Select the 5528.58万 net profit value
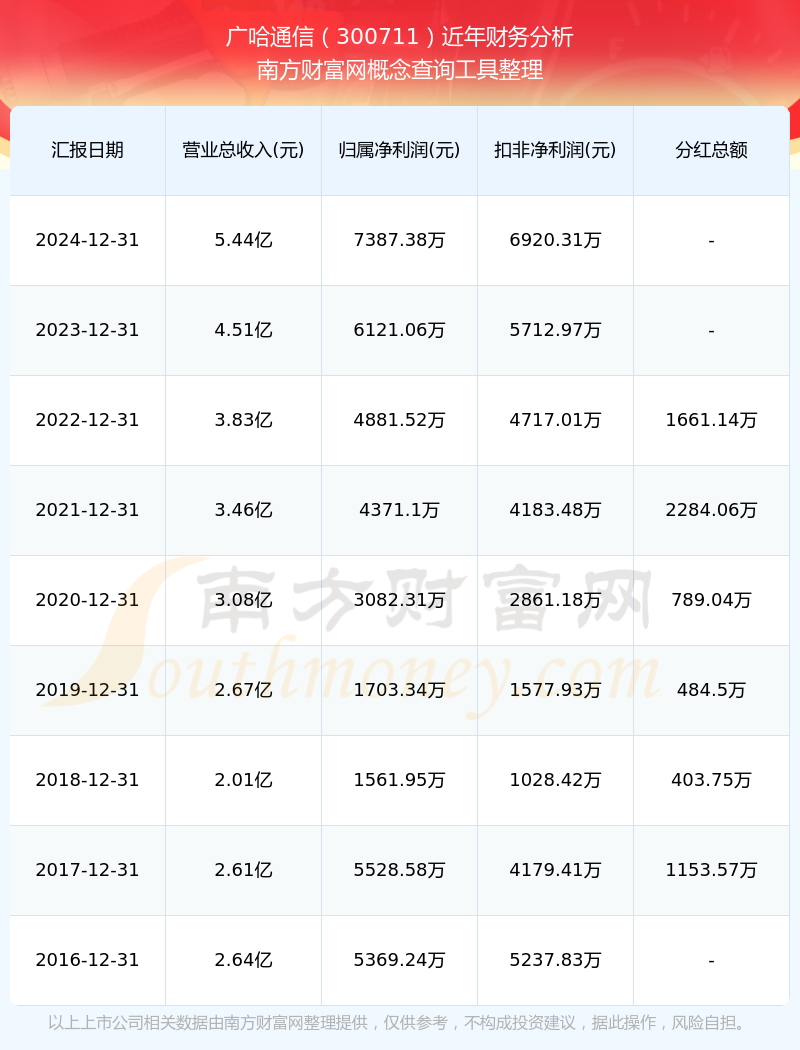Screen dimensions: 800x1050 click(x=399, y=870)
